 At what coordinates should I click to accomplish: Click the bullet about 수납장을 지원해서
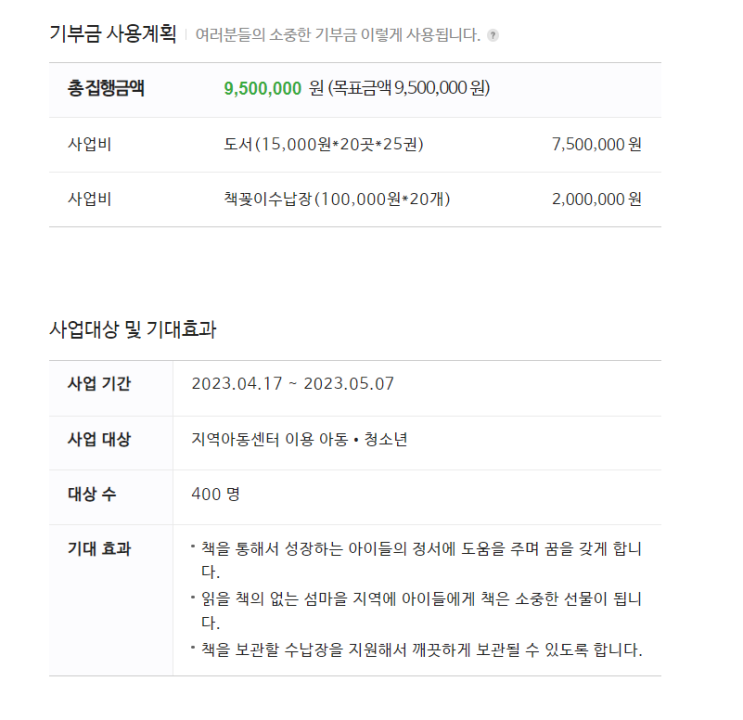tap(417, 650)
